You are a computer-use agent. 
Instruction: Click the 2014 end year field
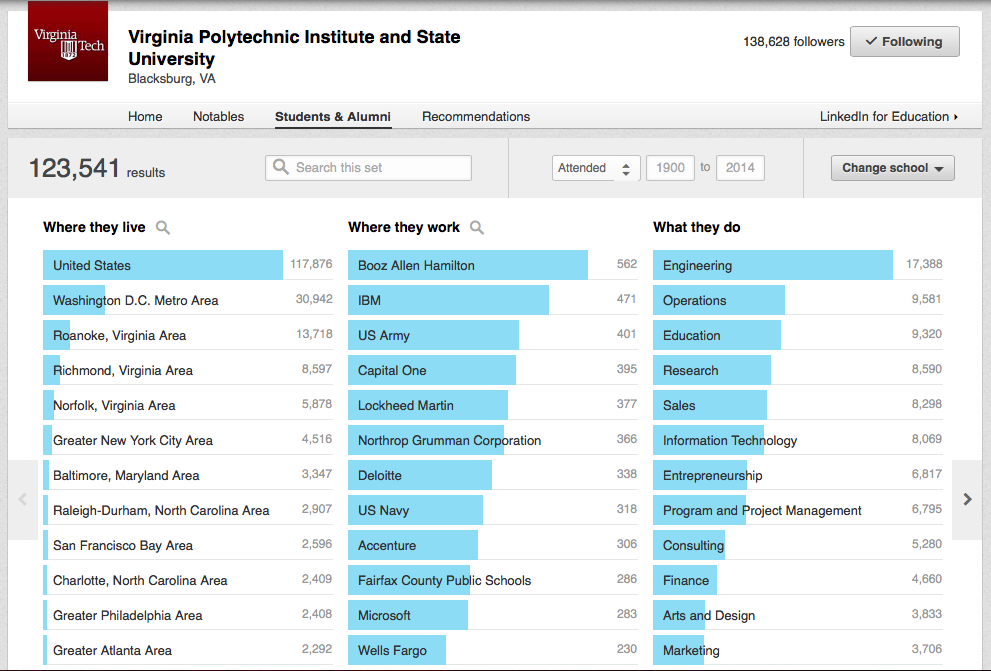pyautogui.click(x=740, y=168)
